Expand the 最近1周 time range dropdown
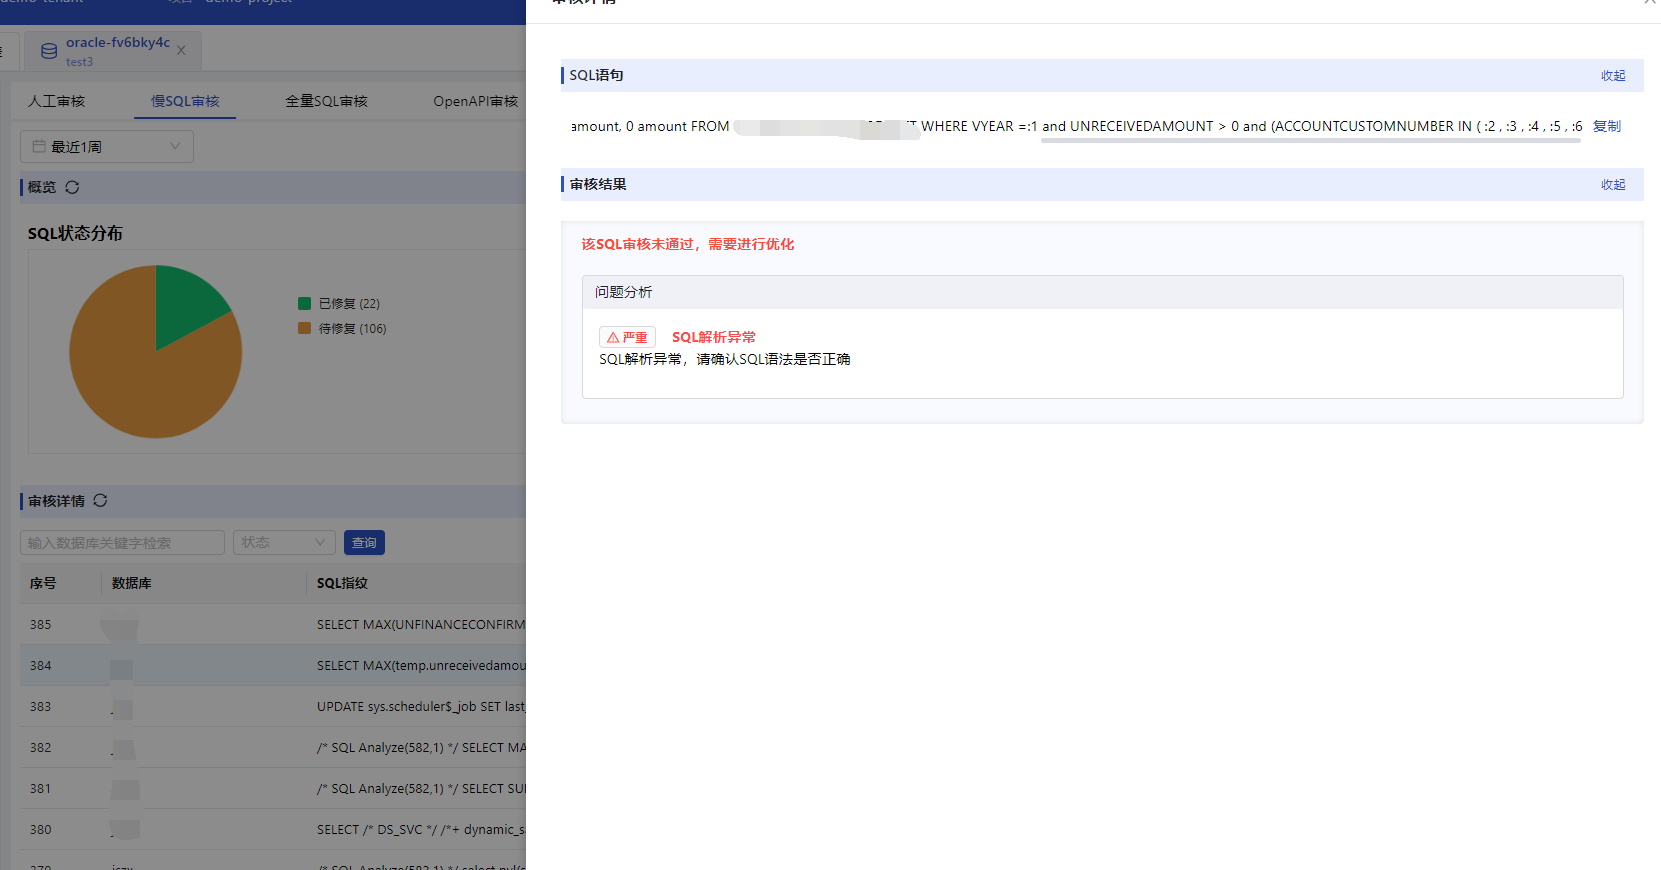1661x870 pixels. [x=107, y=147]
